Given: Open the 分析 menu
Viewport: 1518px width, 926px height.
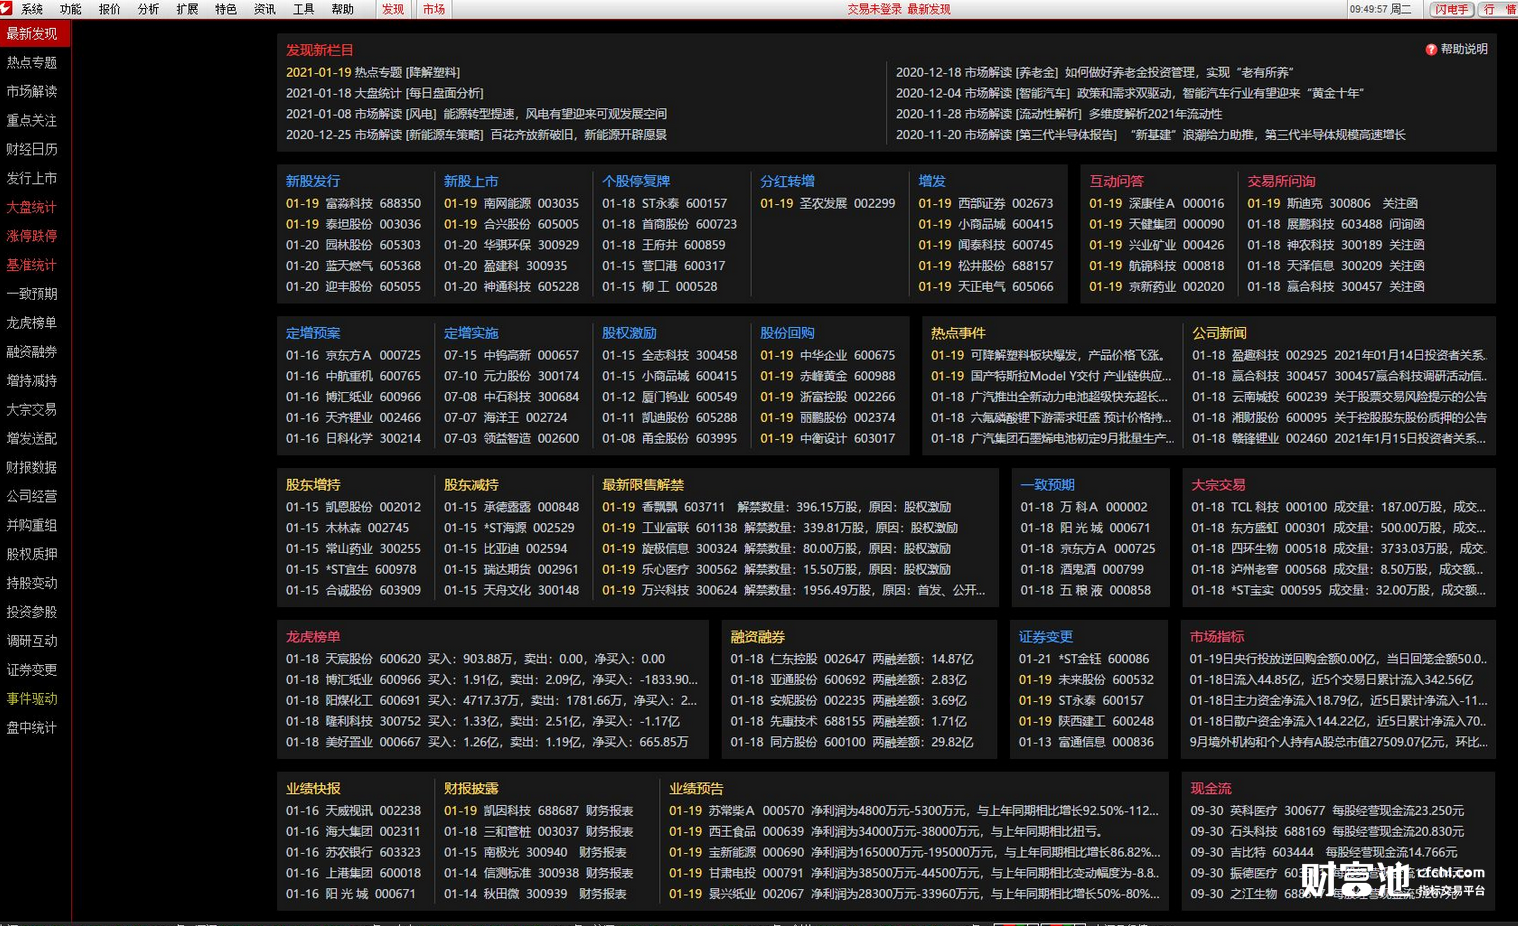Looking at the screenshot, I should pos(149,9).
